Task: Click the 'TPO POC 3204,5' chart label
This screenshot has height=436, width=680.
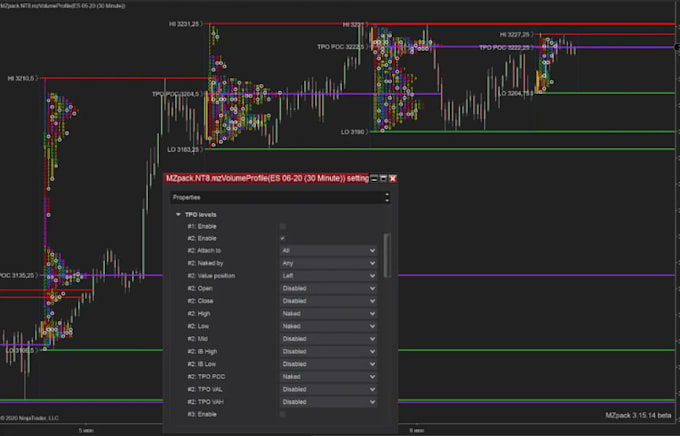Action: coord(176,94)
